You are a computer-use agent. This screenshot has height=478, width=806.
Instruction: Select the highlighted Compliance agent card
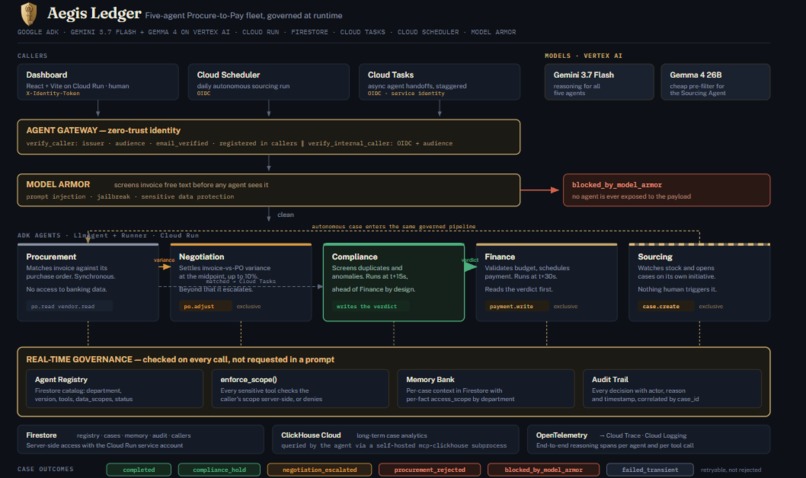coord(394,283)
